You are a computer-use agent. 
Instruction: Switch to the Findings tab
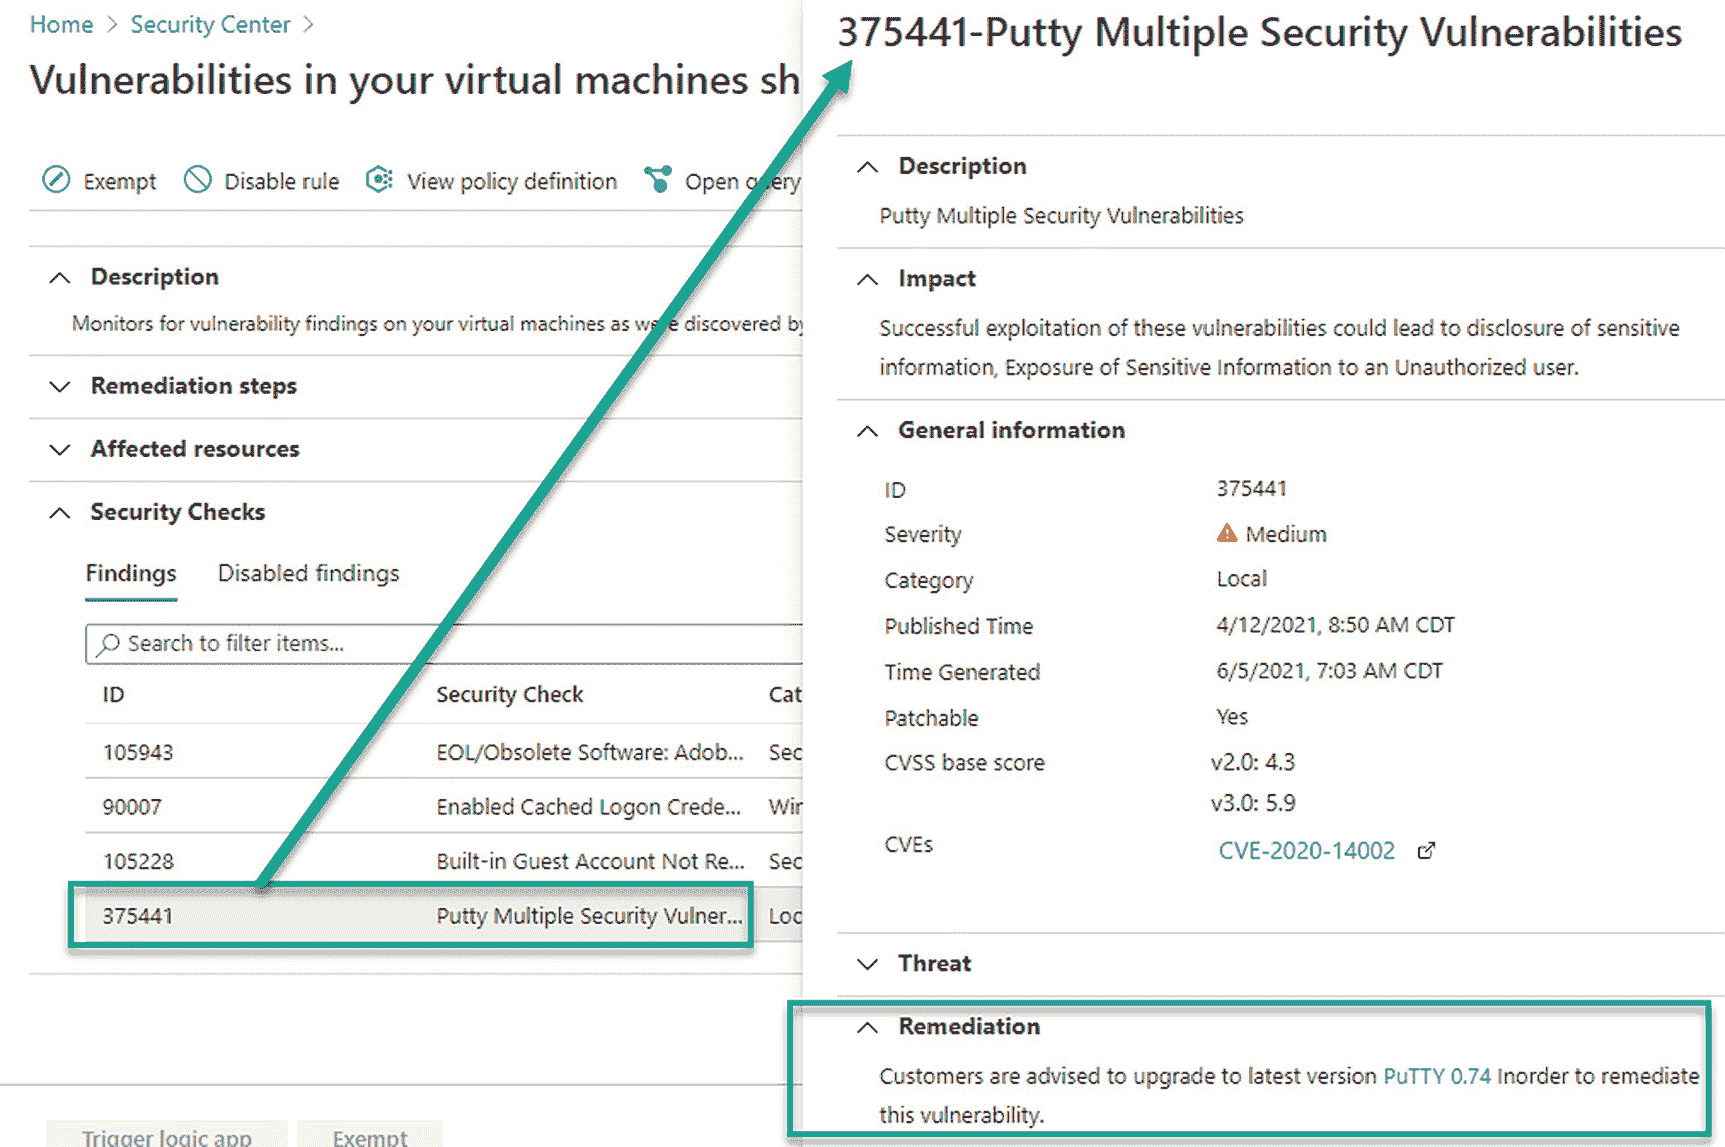pos(131,573)
